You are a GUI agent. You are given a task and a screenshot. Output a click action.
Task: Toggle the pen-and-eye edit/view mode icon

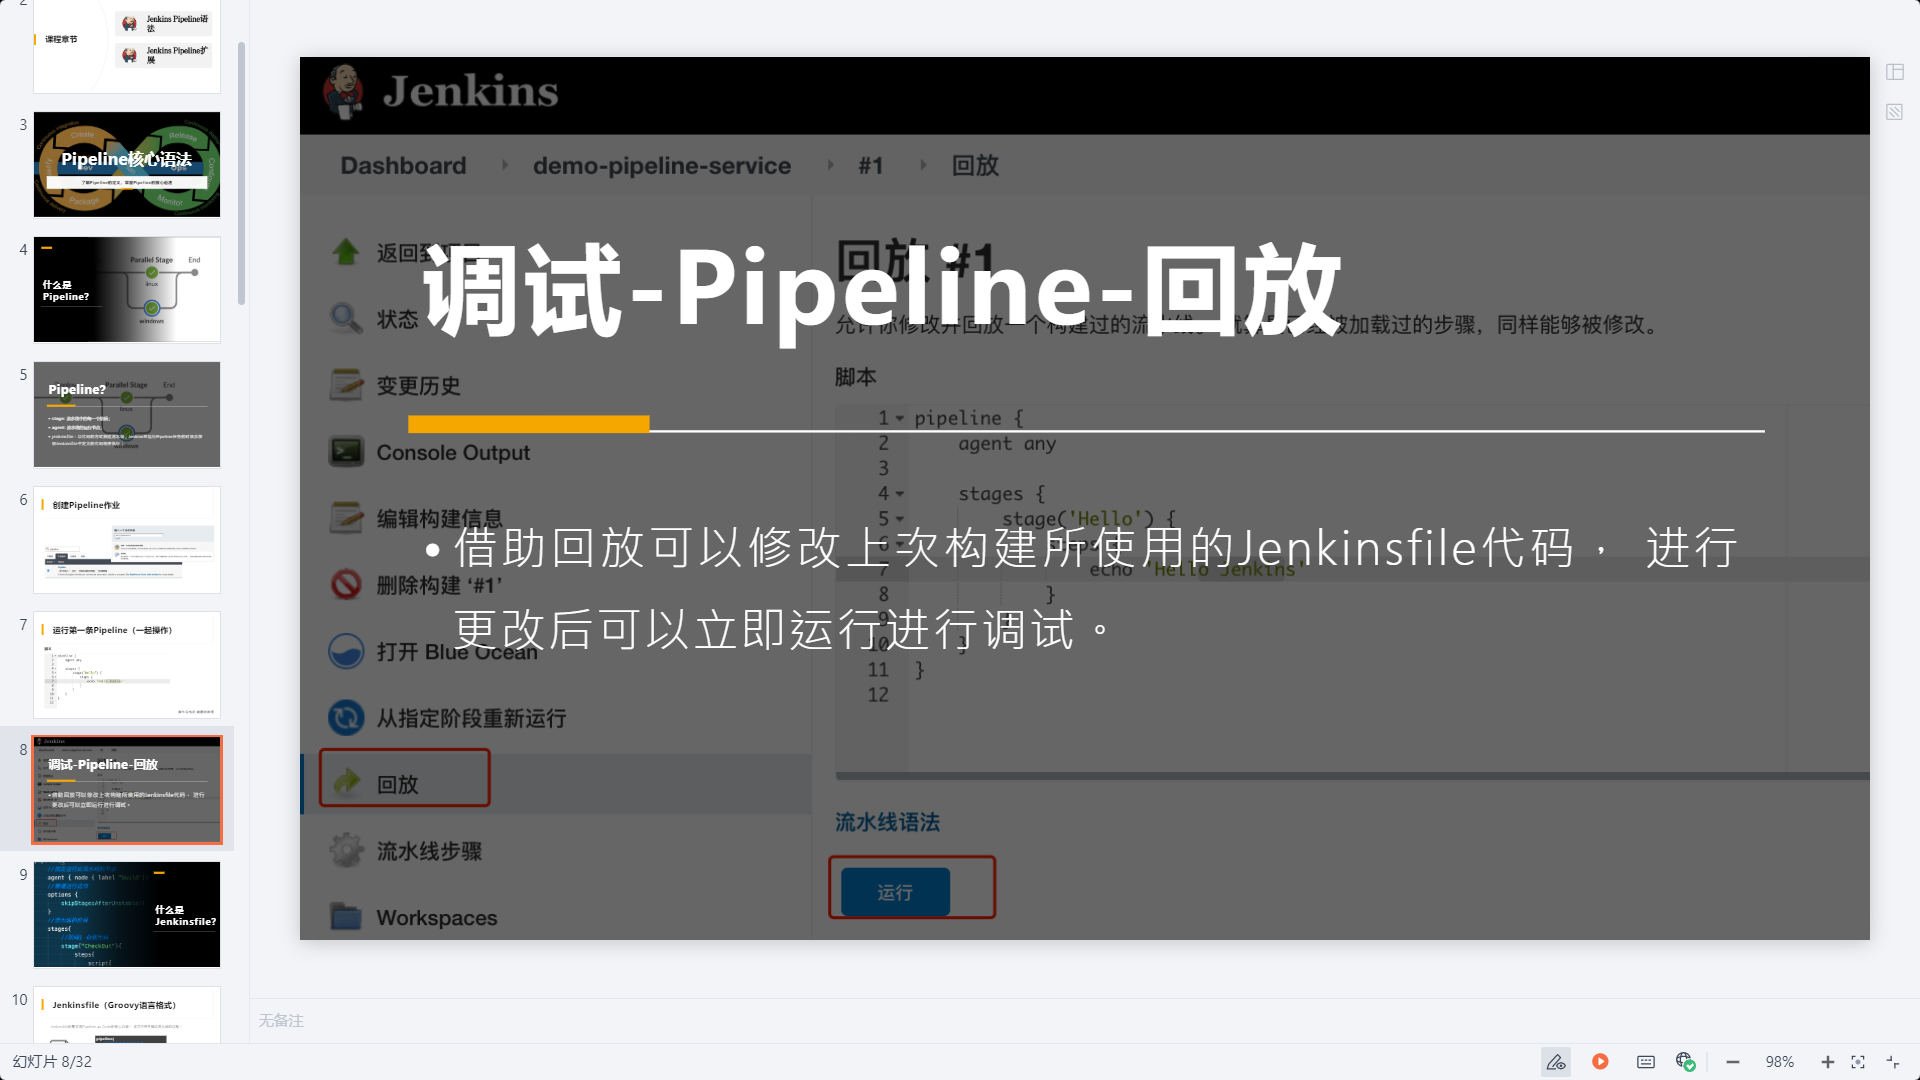point(1556,1062)
